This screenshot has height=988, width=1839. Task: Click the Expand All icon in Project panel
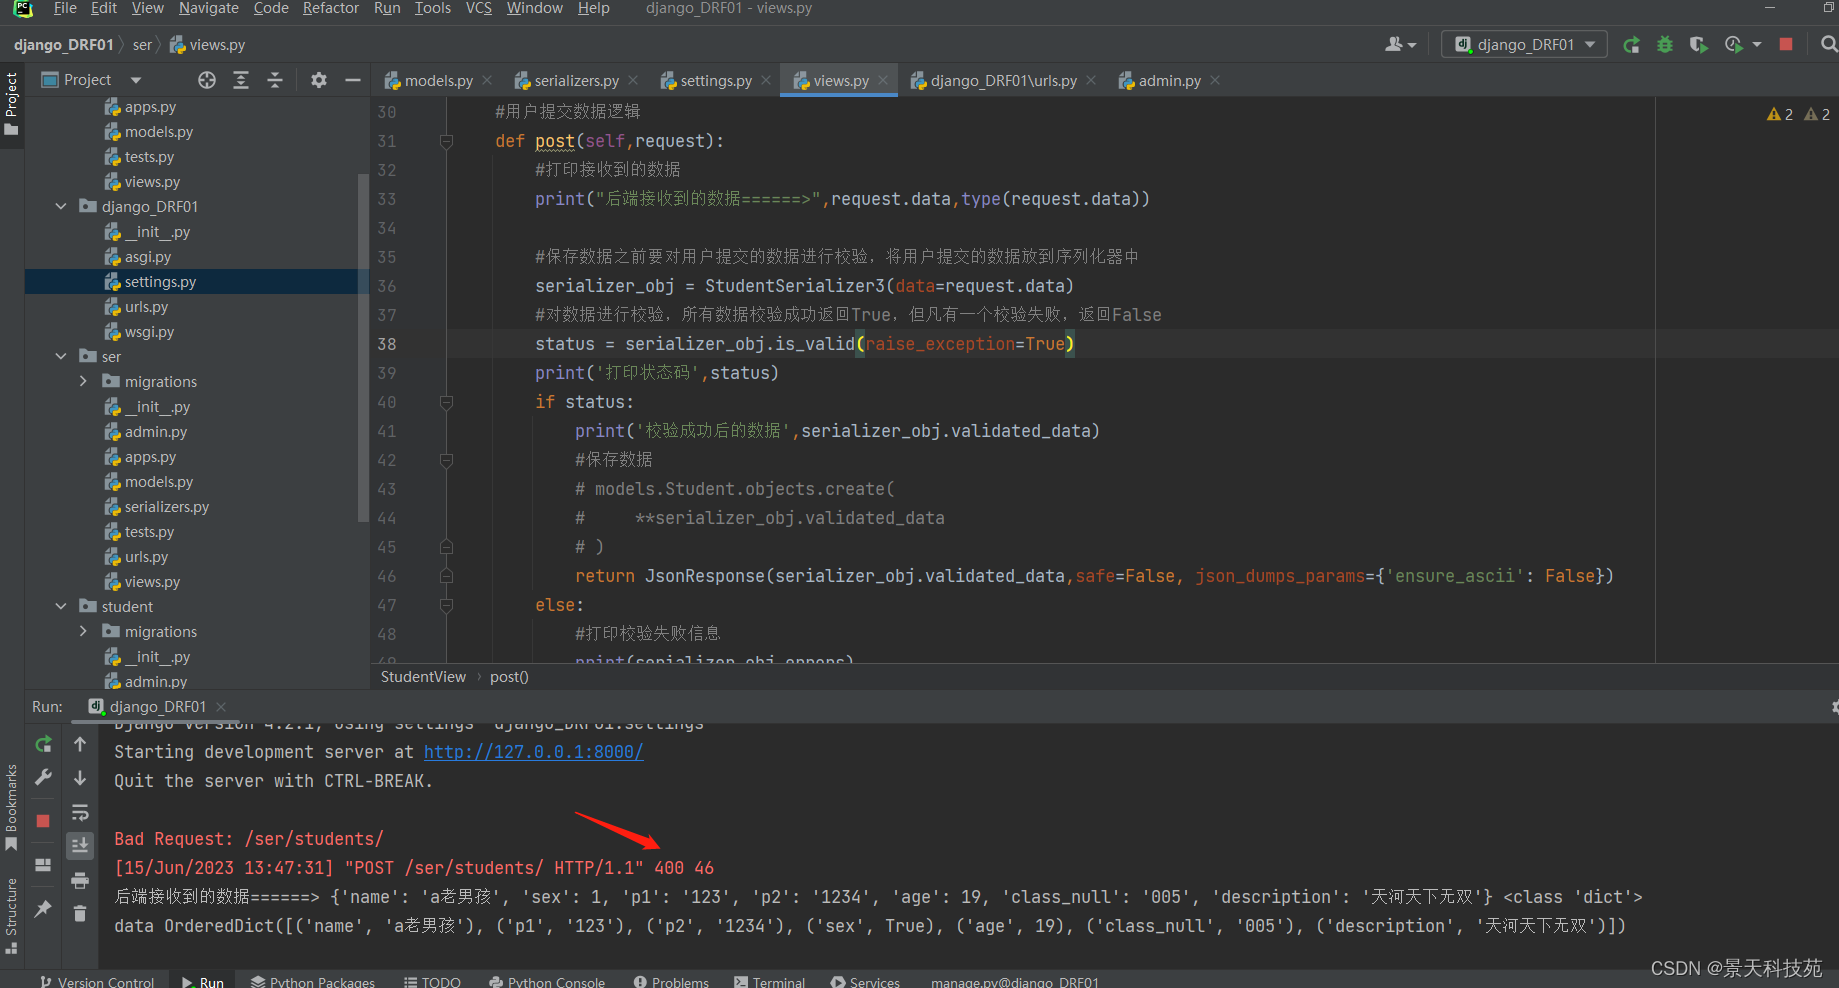241,80
